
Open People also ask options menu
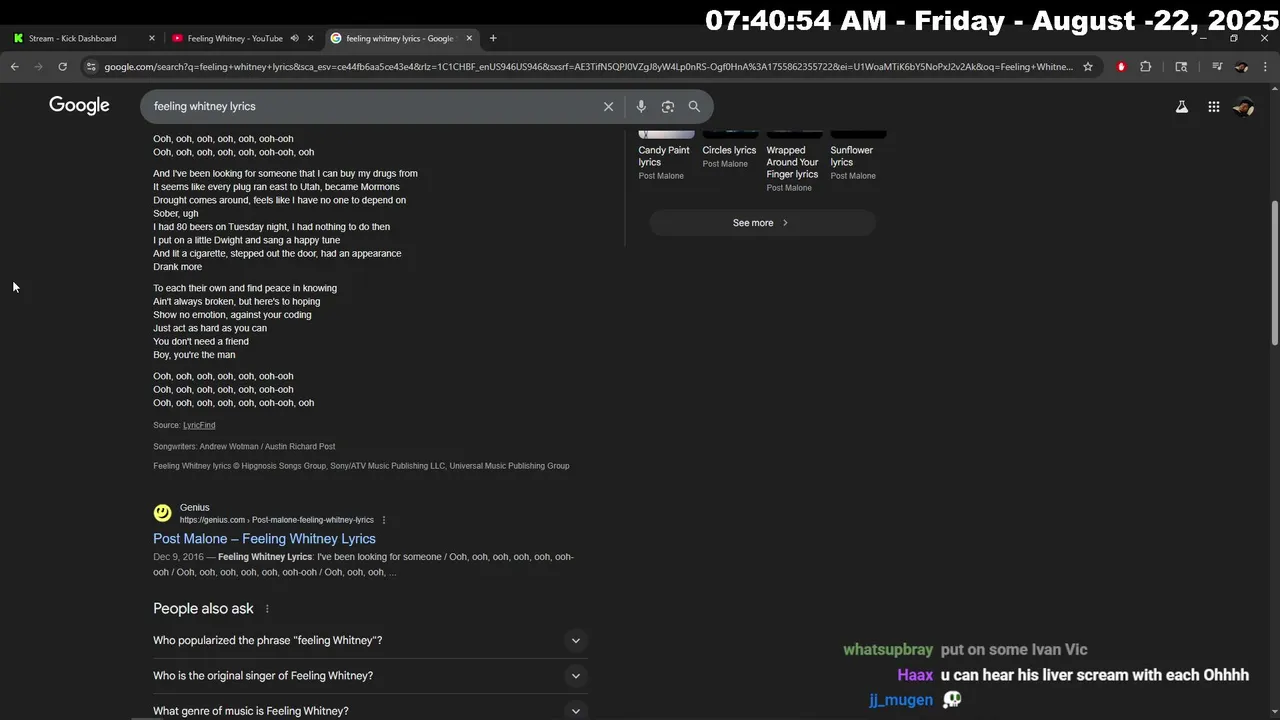pos(267,609)
